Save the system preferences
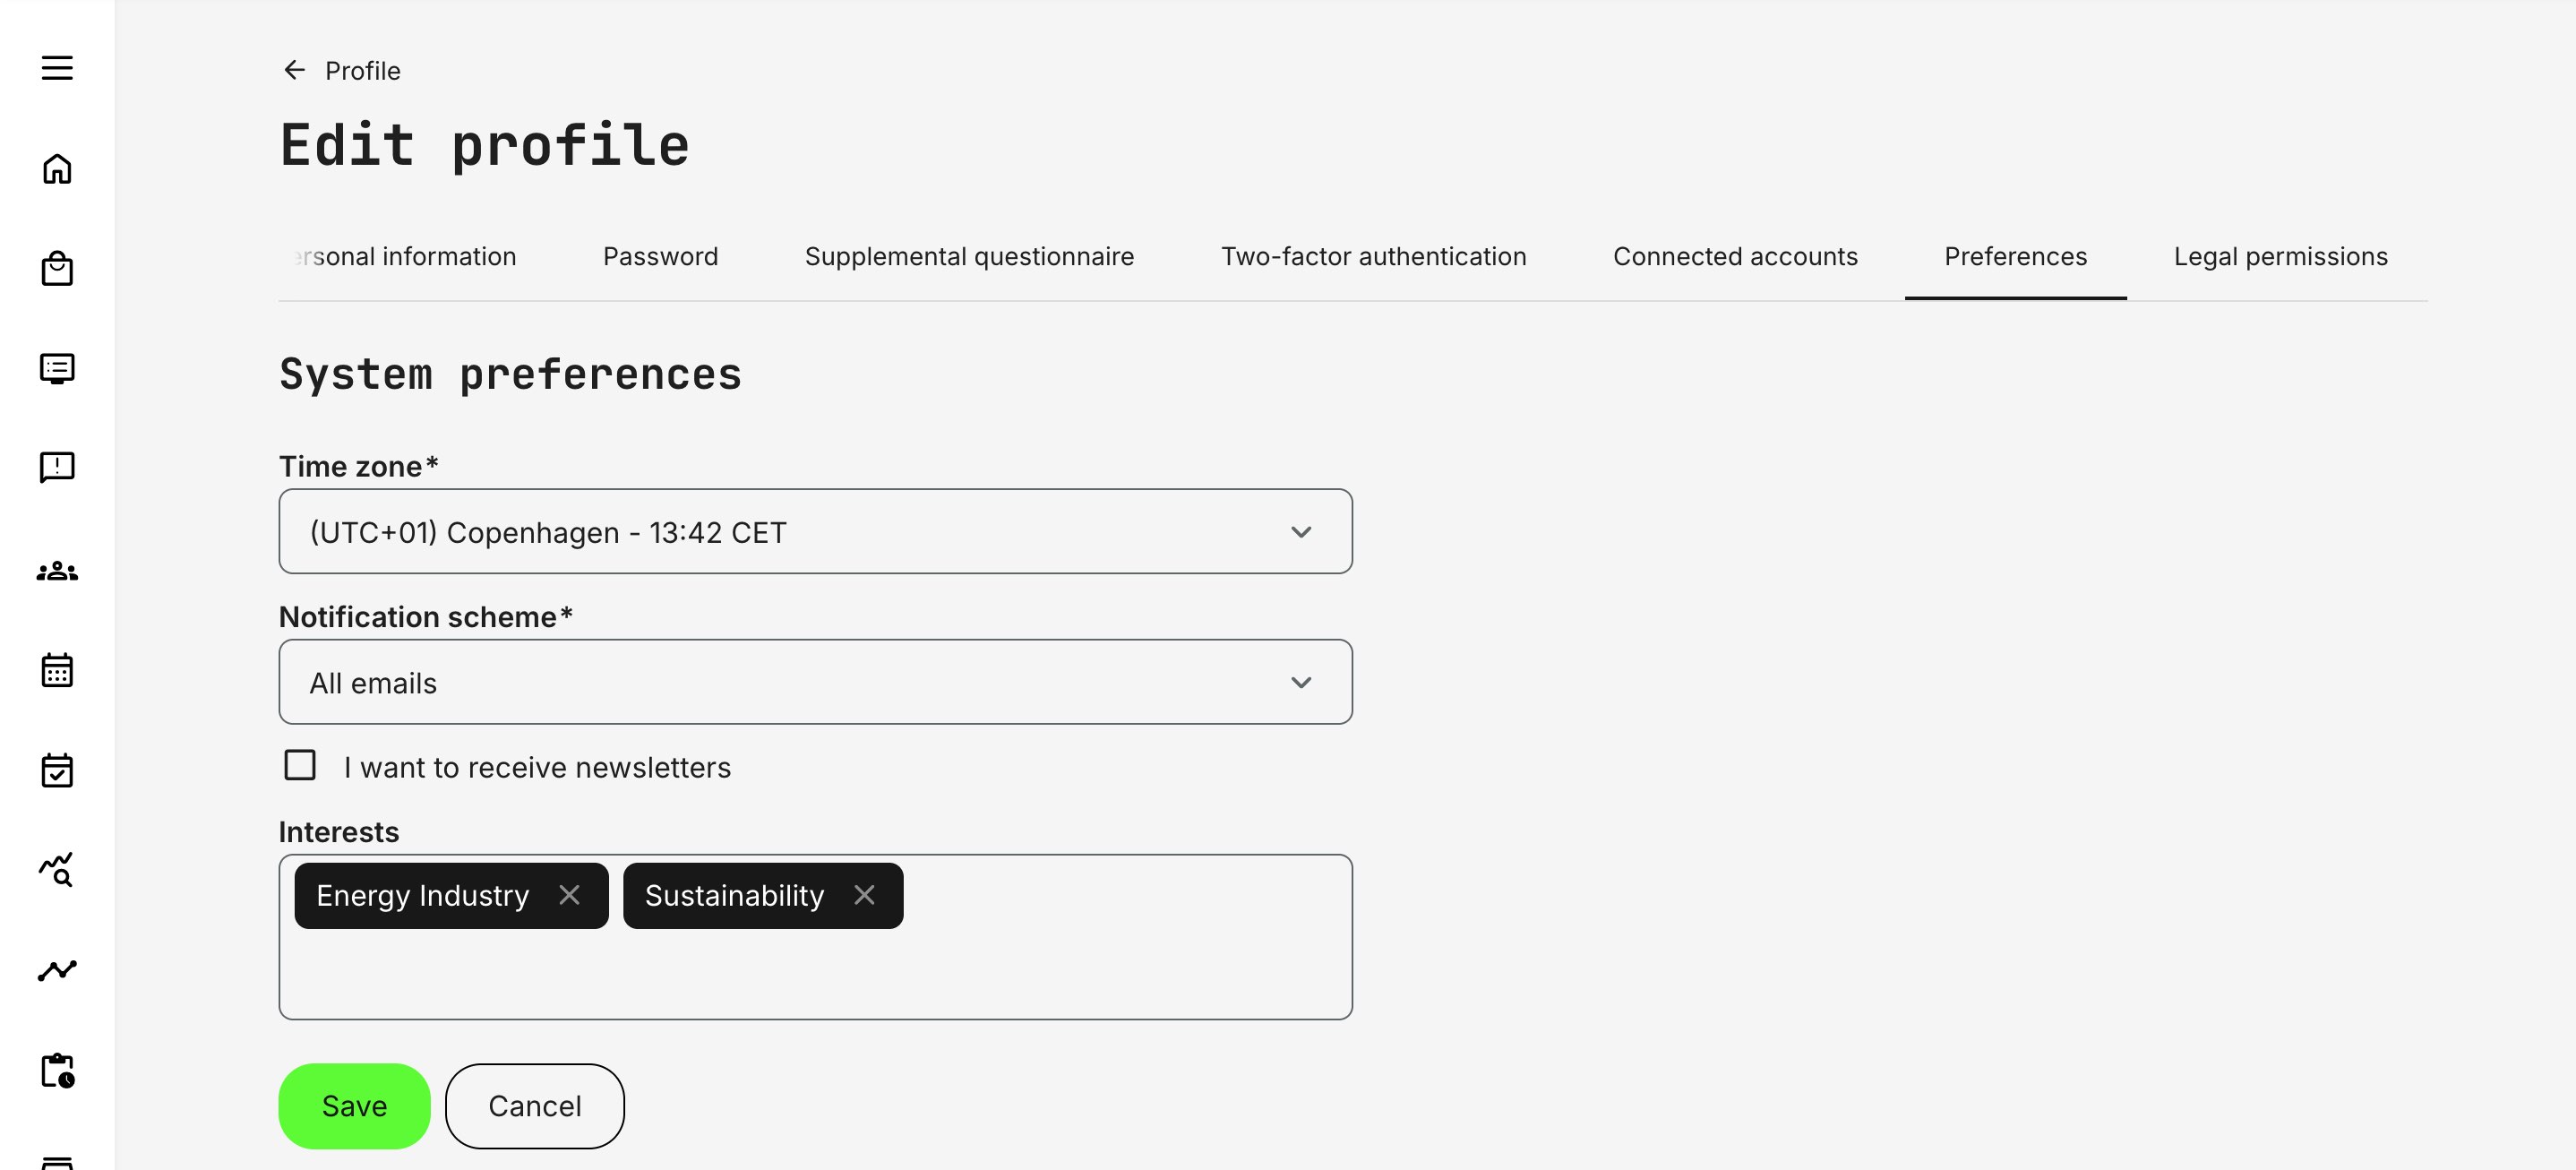The height and width of the screenshot is (1170, 2576). point(354,1106)
